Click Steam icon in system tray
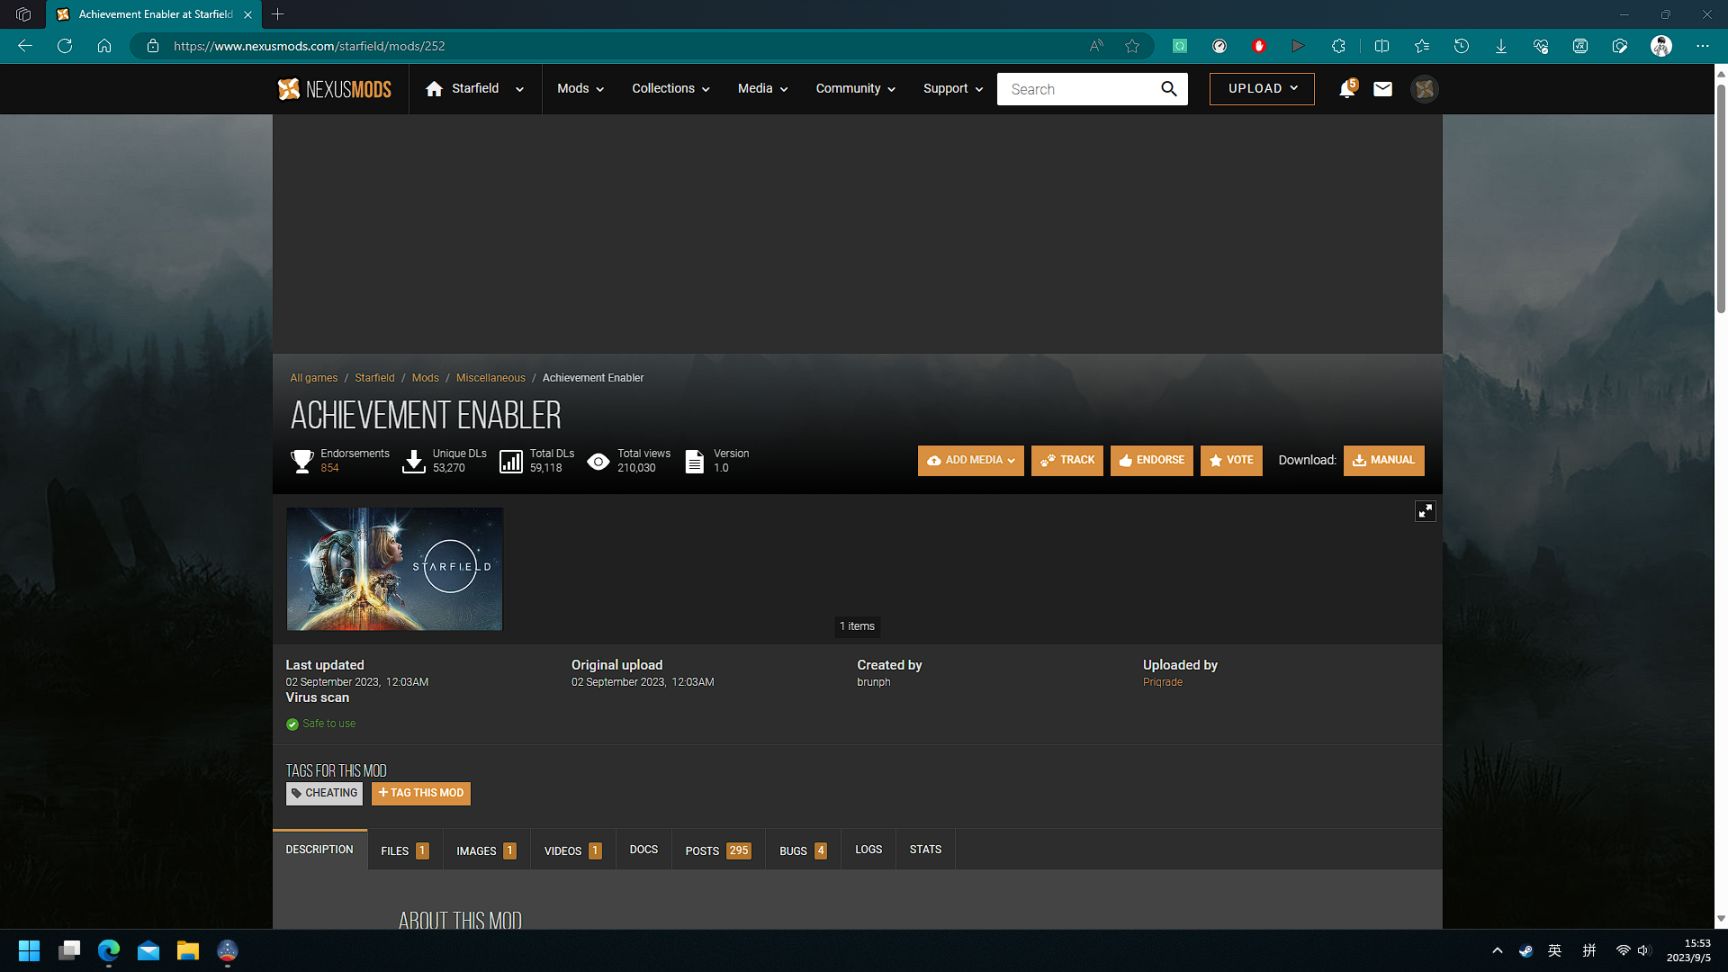The width and height of the screenshot is (1728, 972). (1525, 951)
